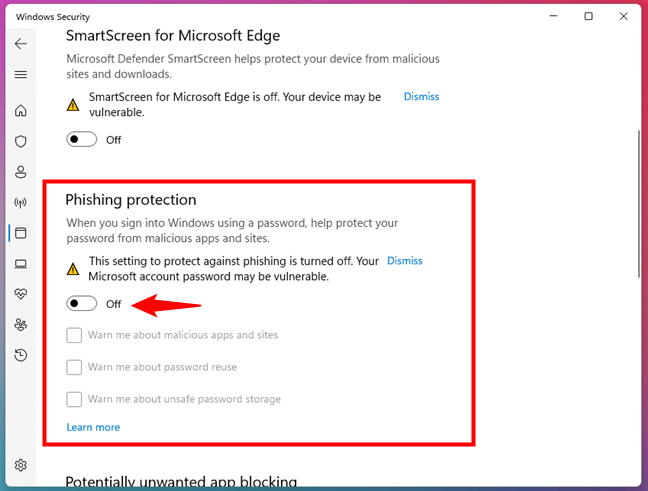Viewport: 648px width, 491px height.
Task: Open Settings gear in sidebar
Action: 21,465
